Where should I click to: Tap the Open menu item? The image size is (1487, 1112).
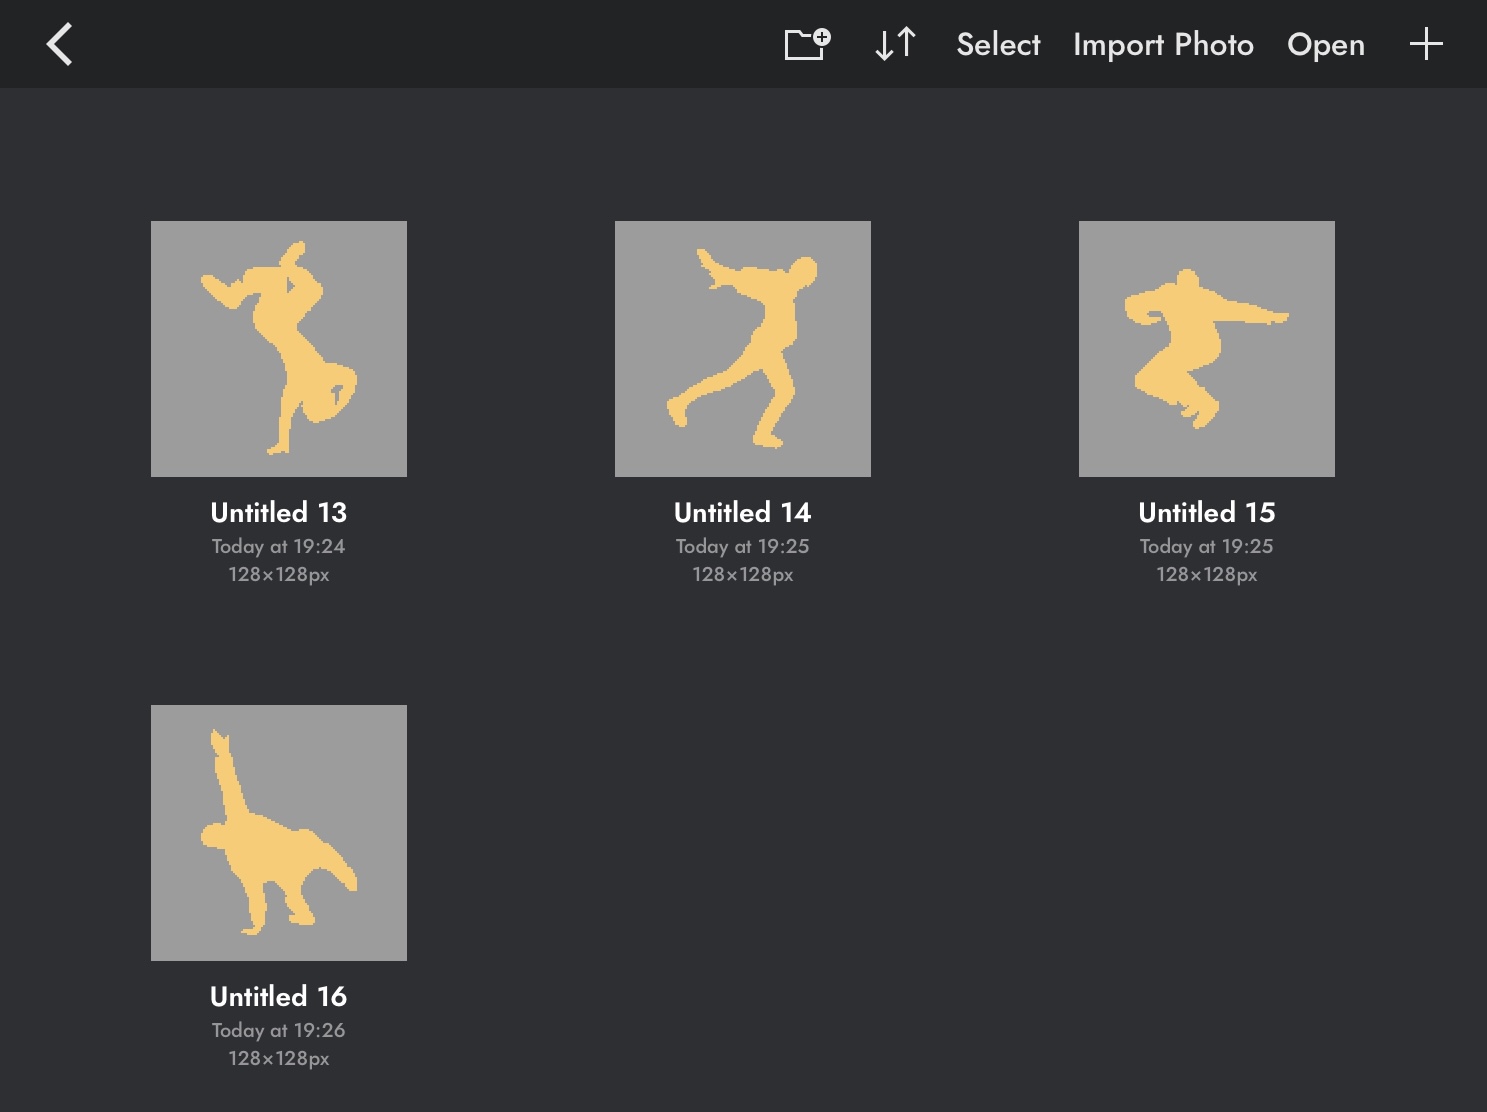click(x=1325, y=45)
